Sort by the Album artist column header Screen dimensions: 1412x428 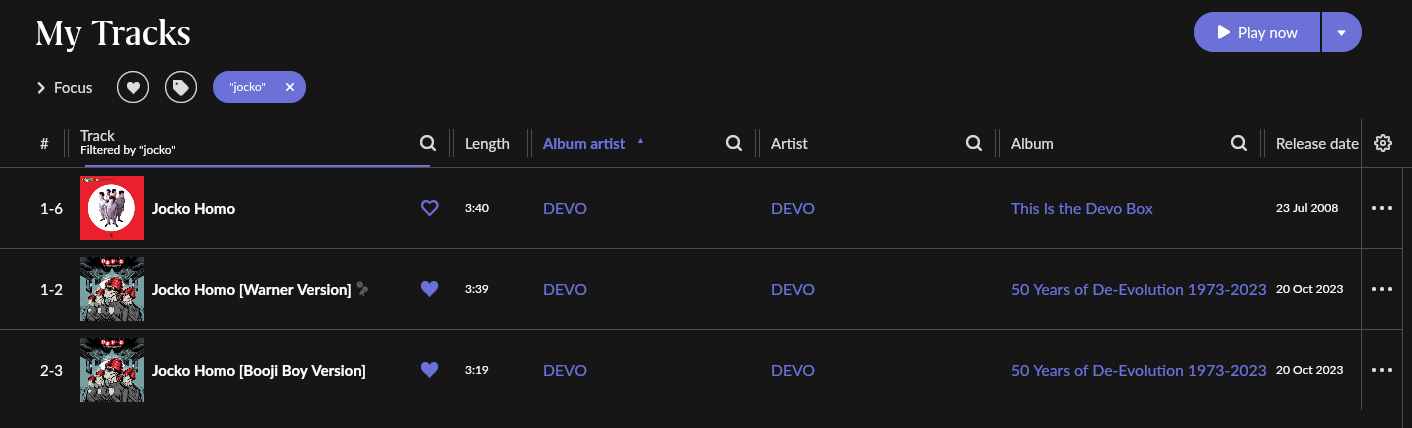pos(584,143)
